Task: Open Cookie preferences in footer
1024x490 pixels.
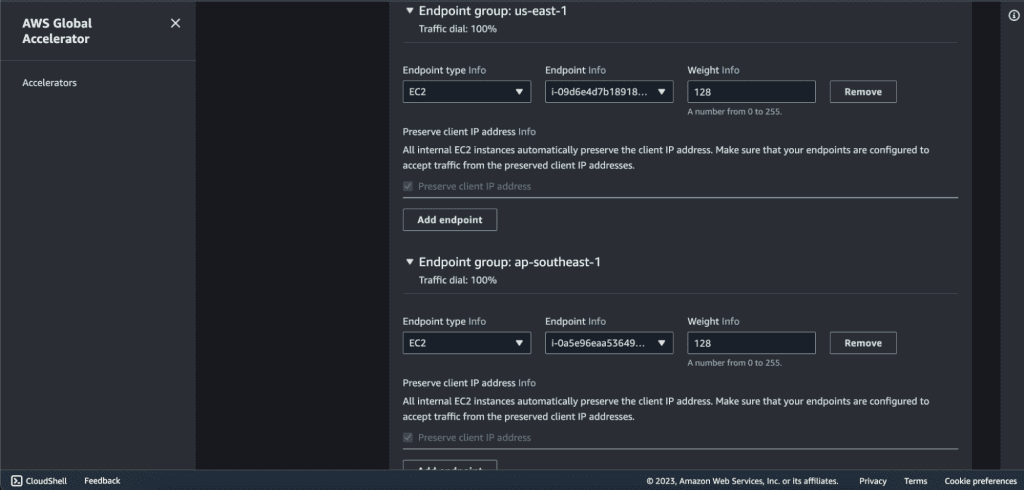Action: [980, 482]
